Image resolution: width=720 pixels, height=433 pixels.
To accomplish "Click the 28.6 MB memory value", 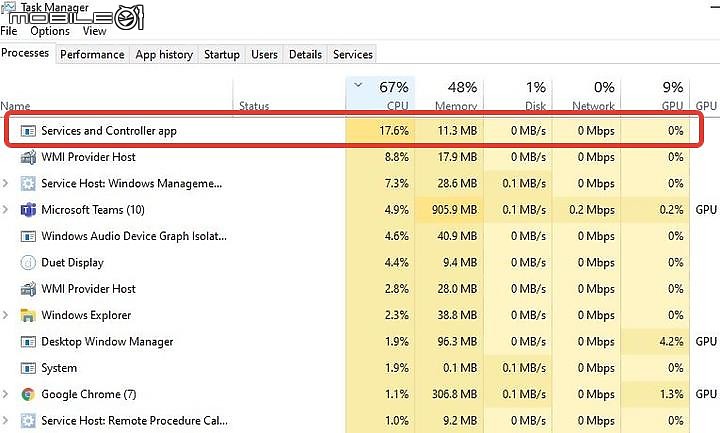I will (x=457, y=183).
